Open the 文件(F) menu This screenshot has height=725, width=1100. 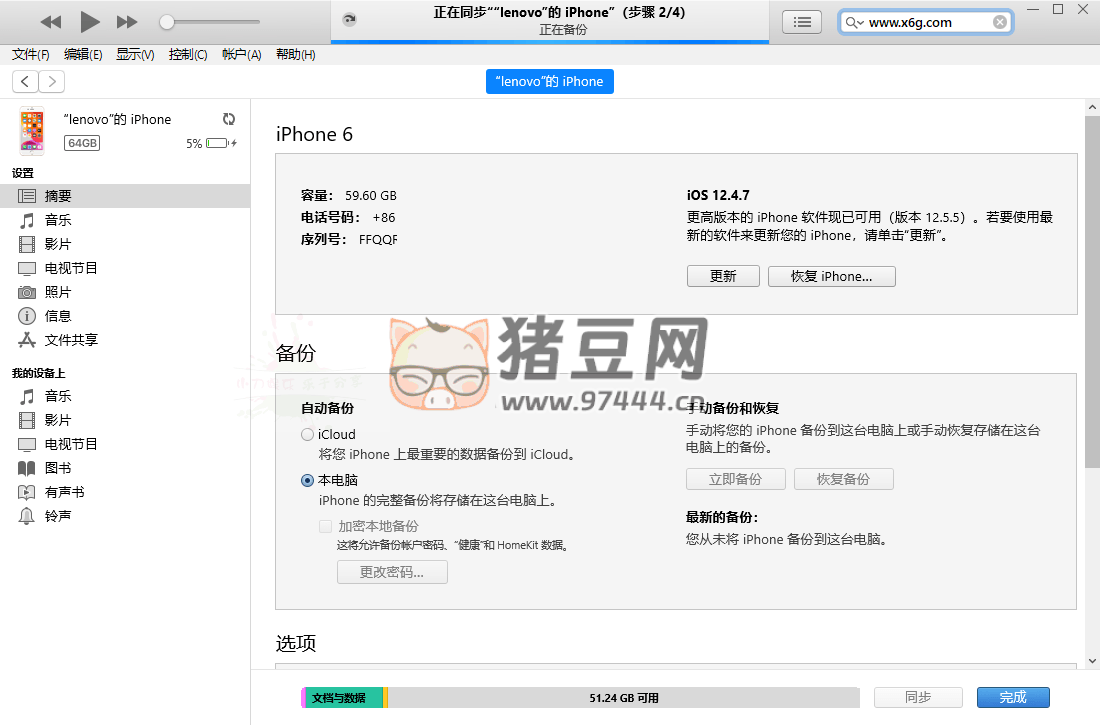coord(30,55)
